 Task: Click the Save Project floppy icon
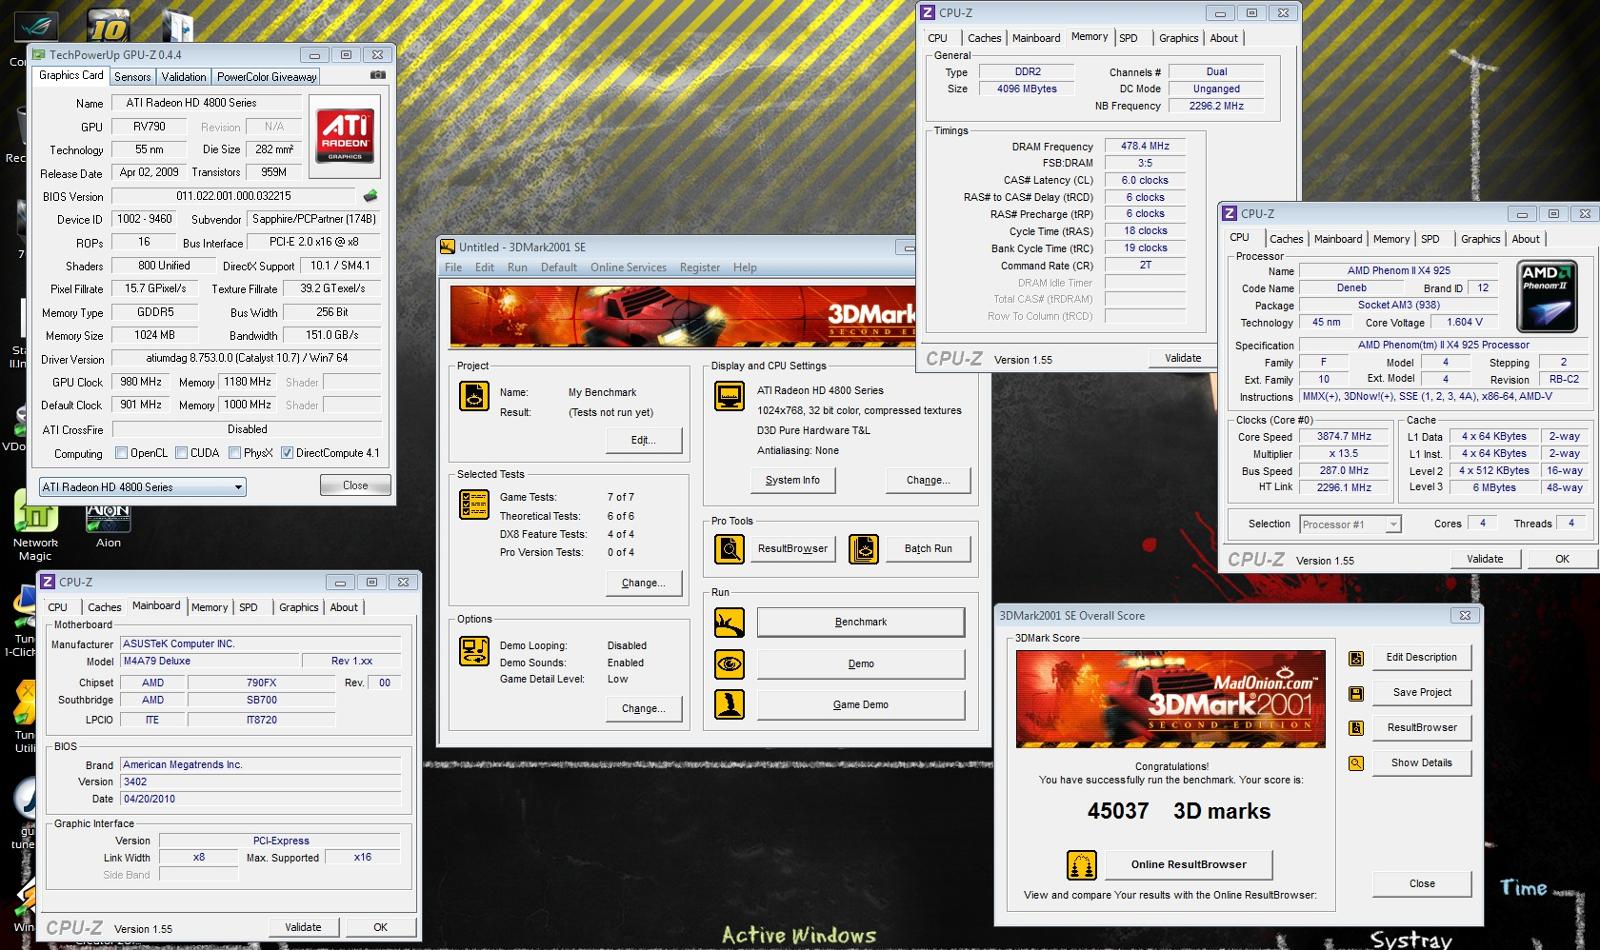[1356, 693]
